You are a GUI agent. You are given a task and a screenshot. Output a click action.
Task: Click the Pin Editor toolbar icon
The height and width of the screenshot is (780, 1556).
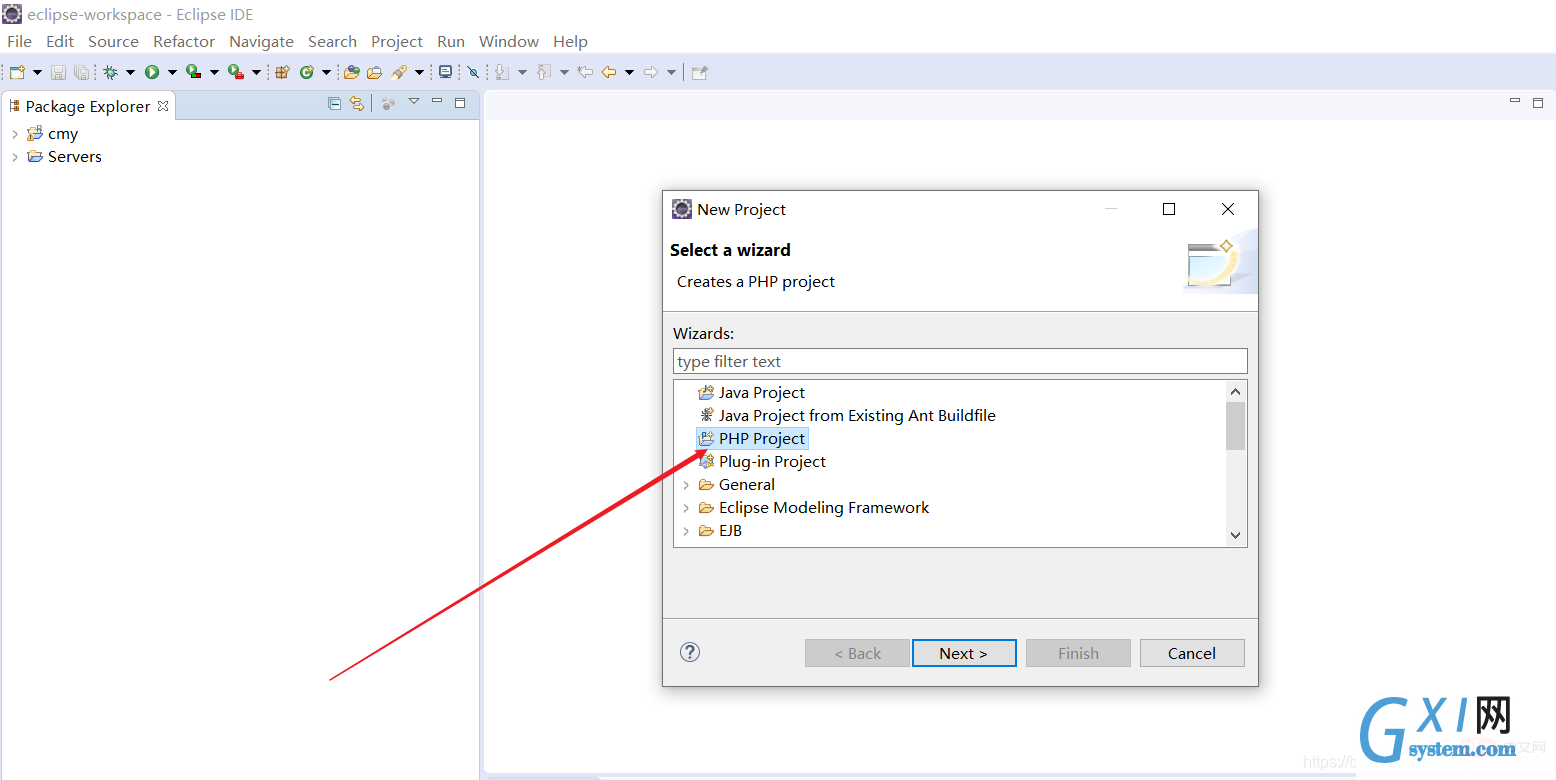[700, 72]
